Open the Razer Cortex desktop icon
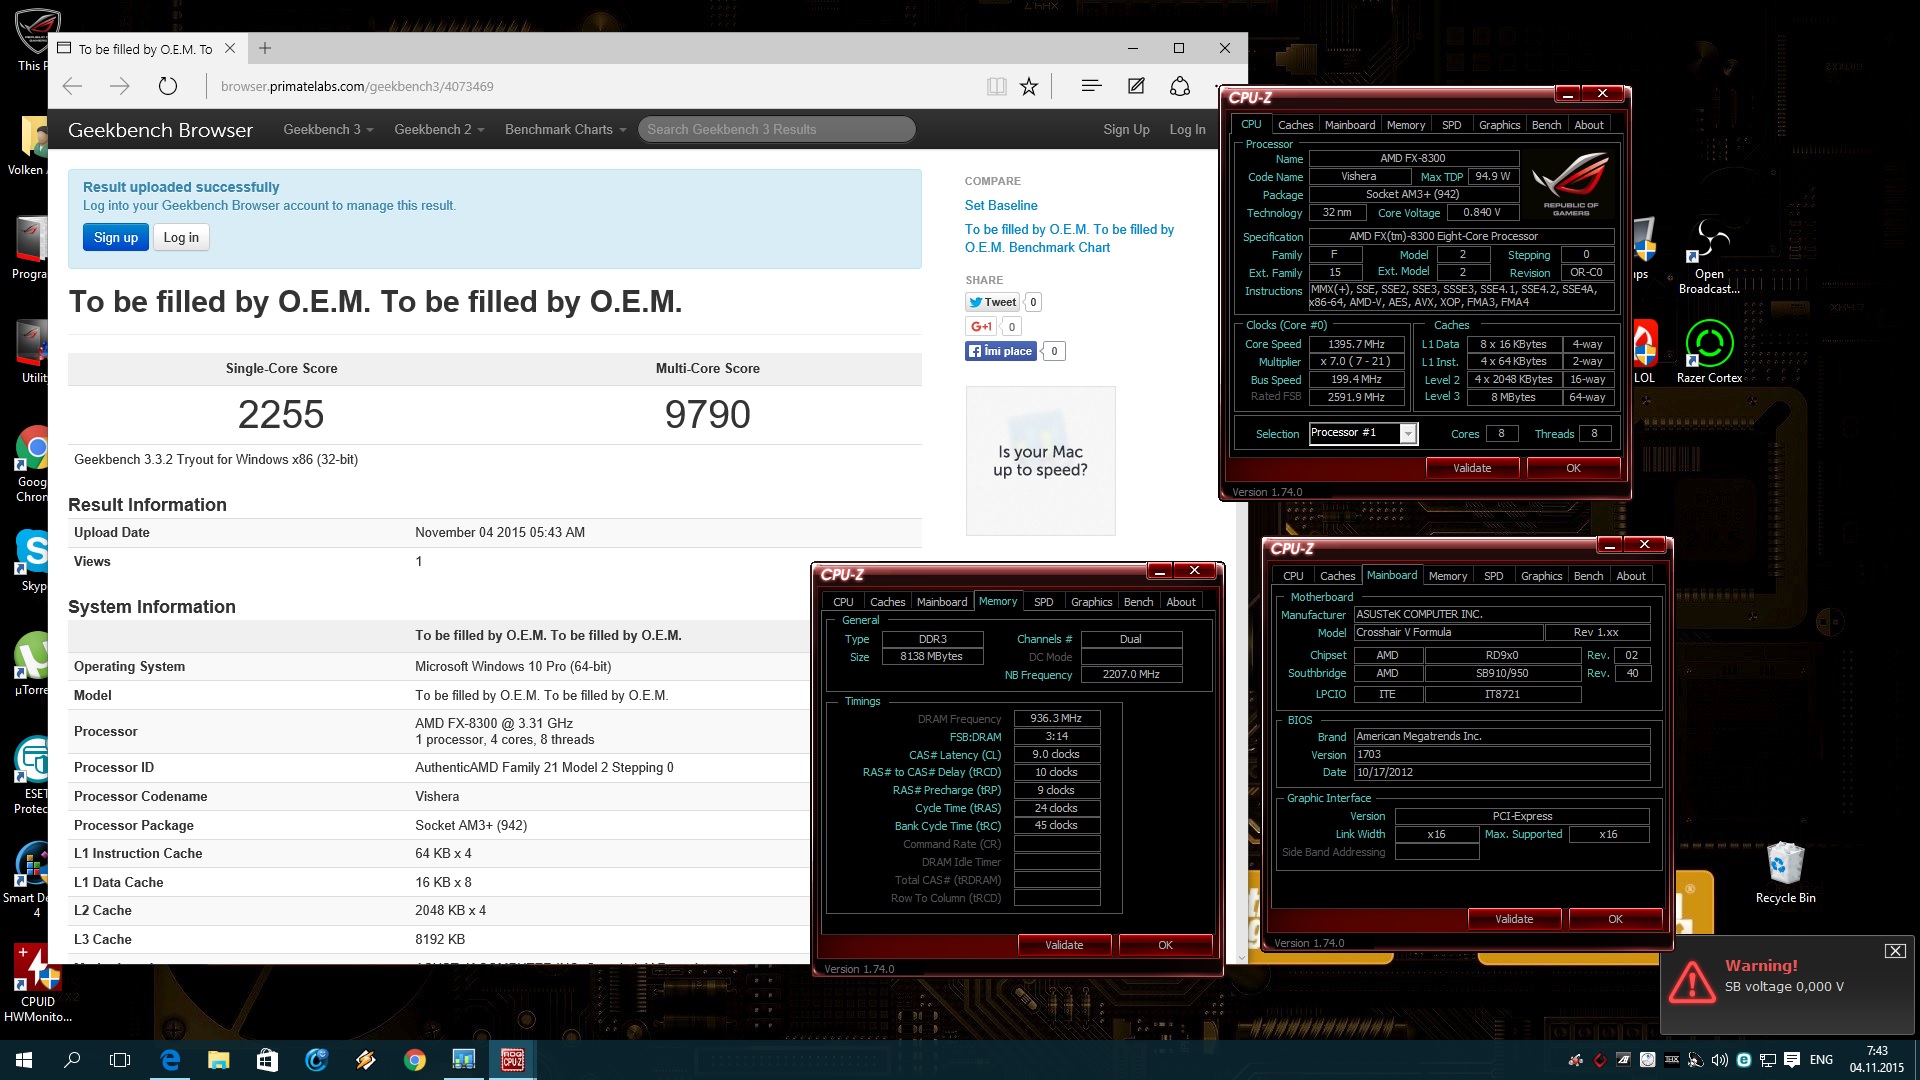 click(x=1709, y=351)
